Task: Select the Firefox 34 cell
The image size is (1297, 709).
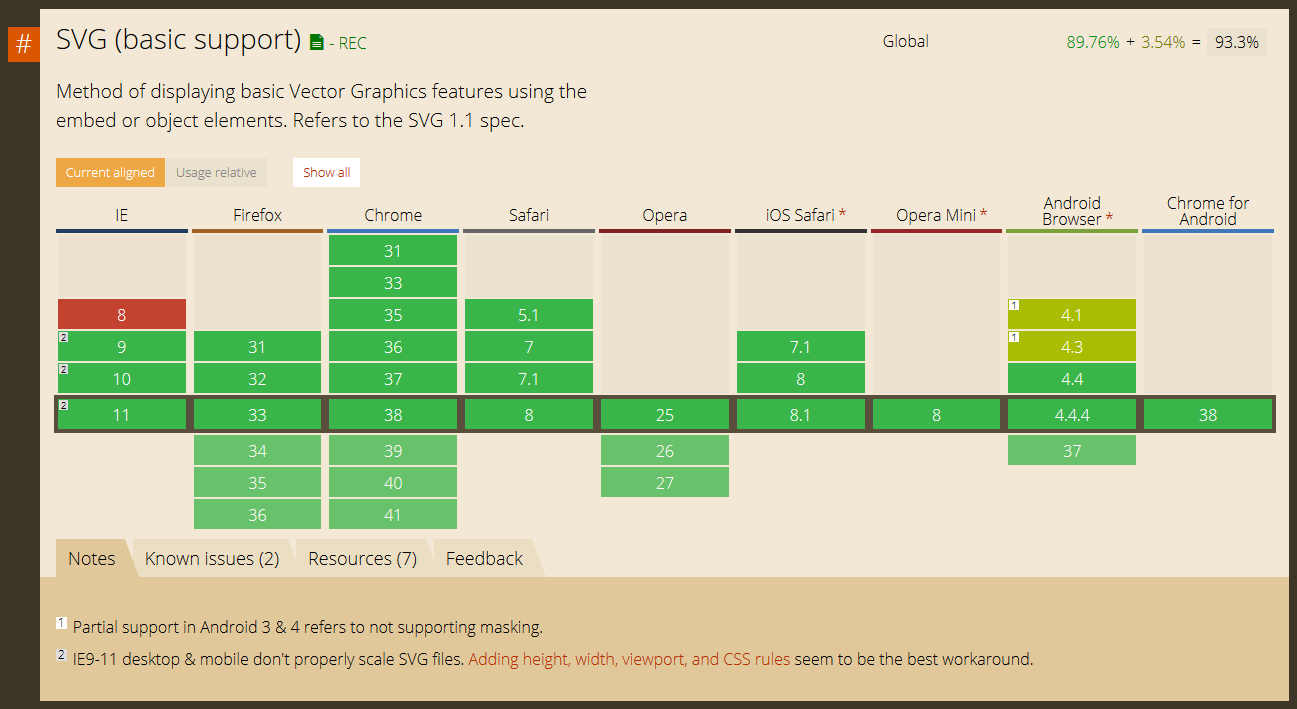Action: coord(257,450)
